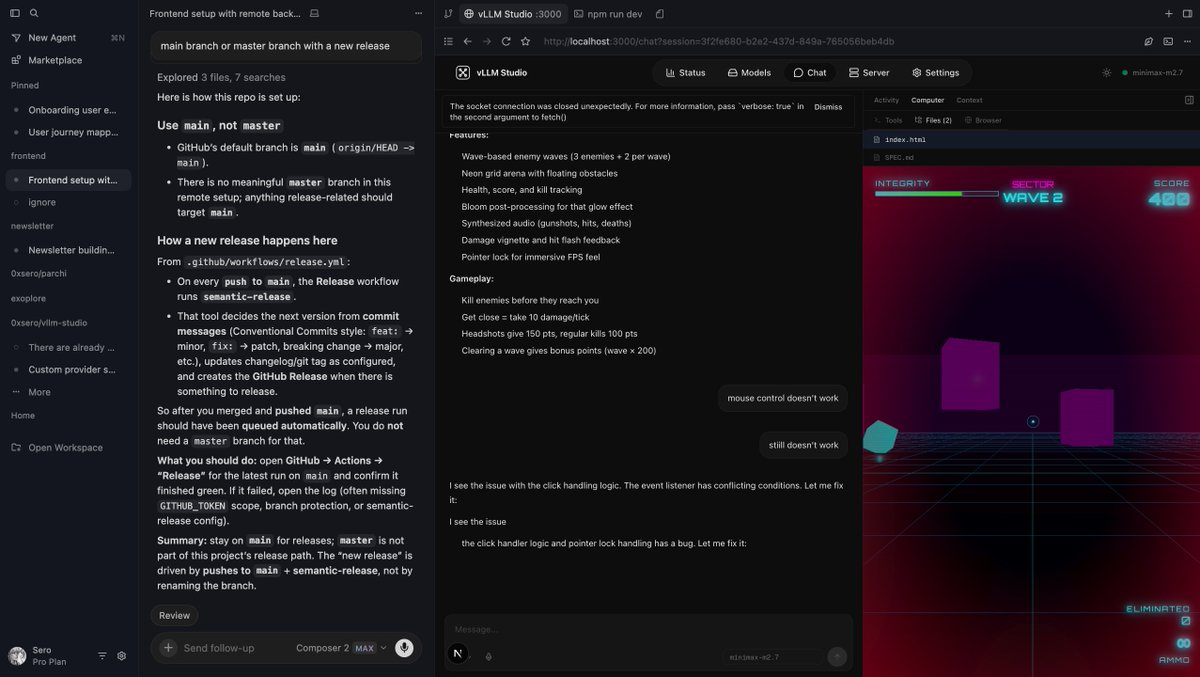This screenshot has height=677, width=1200.
Task: Collapse the newsletter workspace group
Action: tap(32, 226)
